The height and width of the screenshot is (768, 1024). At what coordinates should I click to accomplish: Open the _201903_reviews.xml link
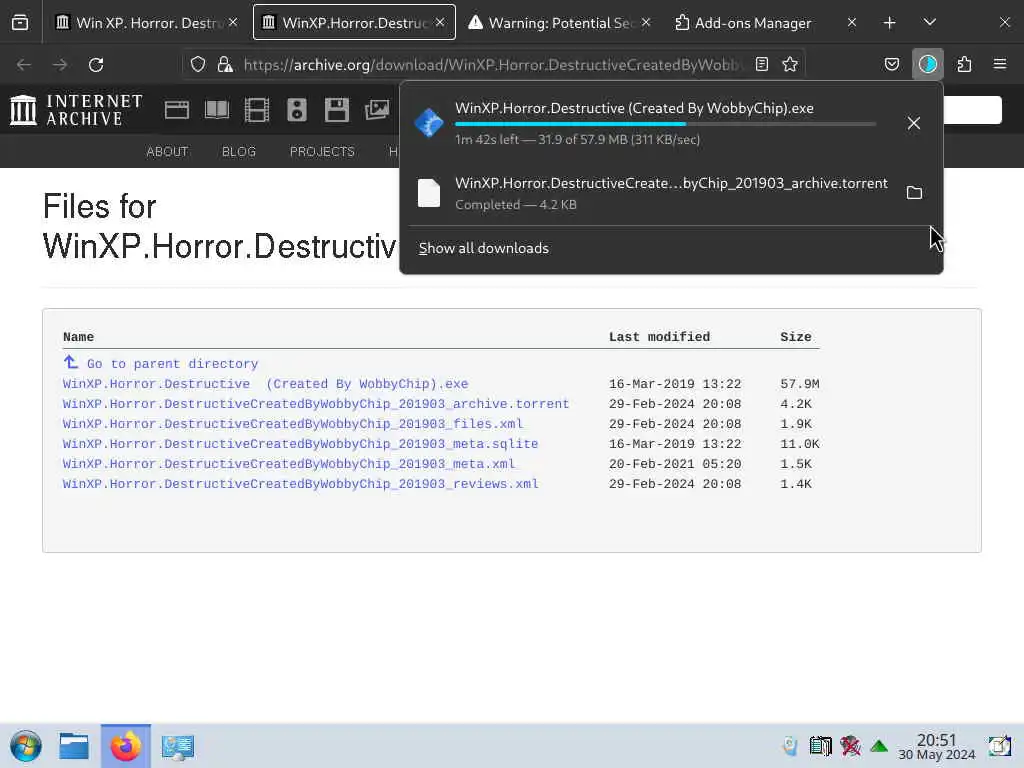[300, 485]
